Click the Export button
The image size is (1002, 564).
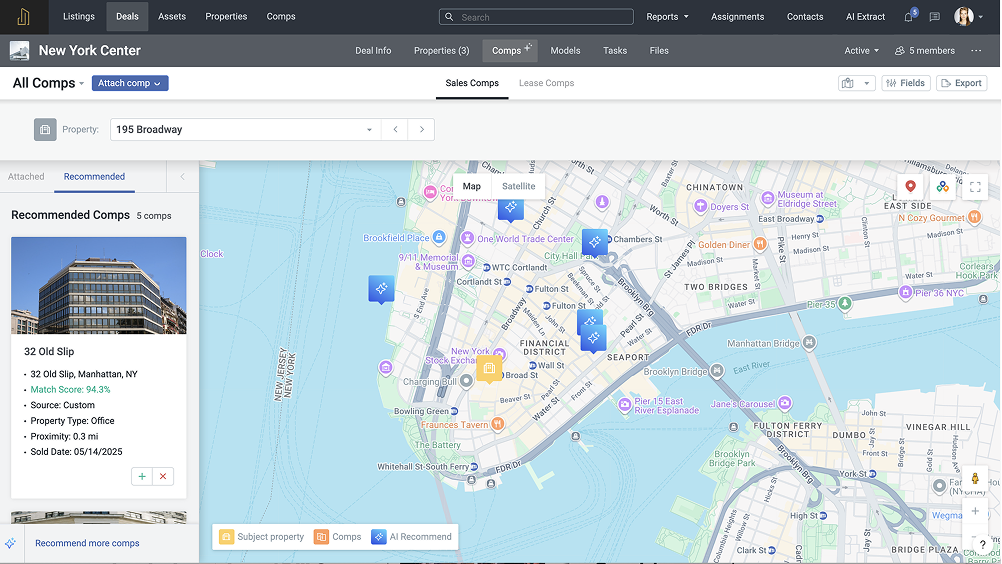961,83
